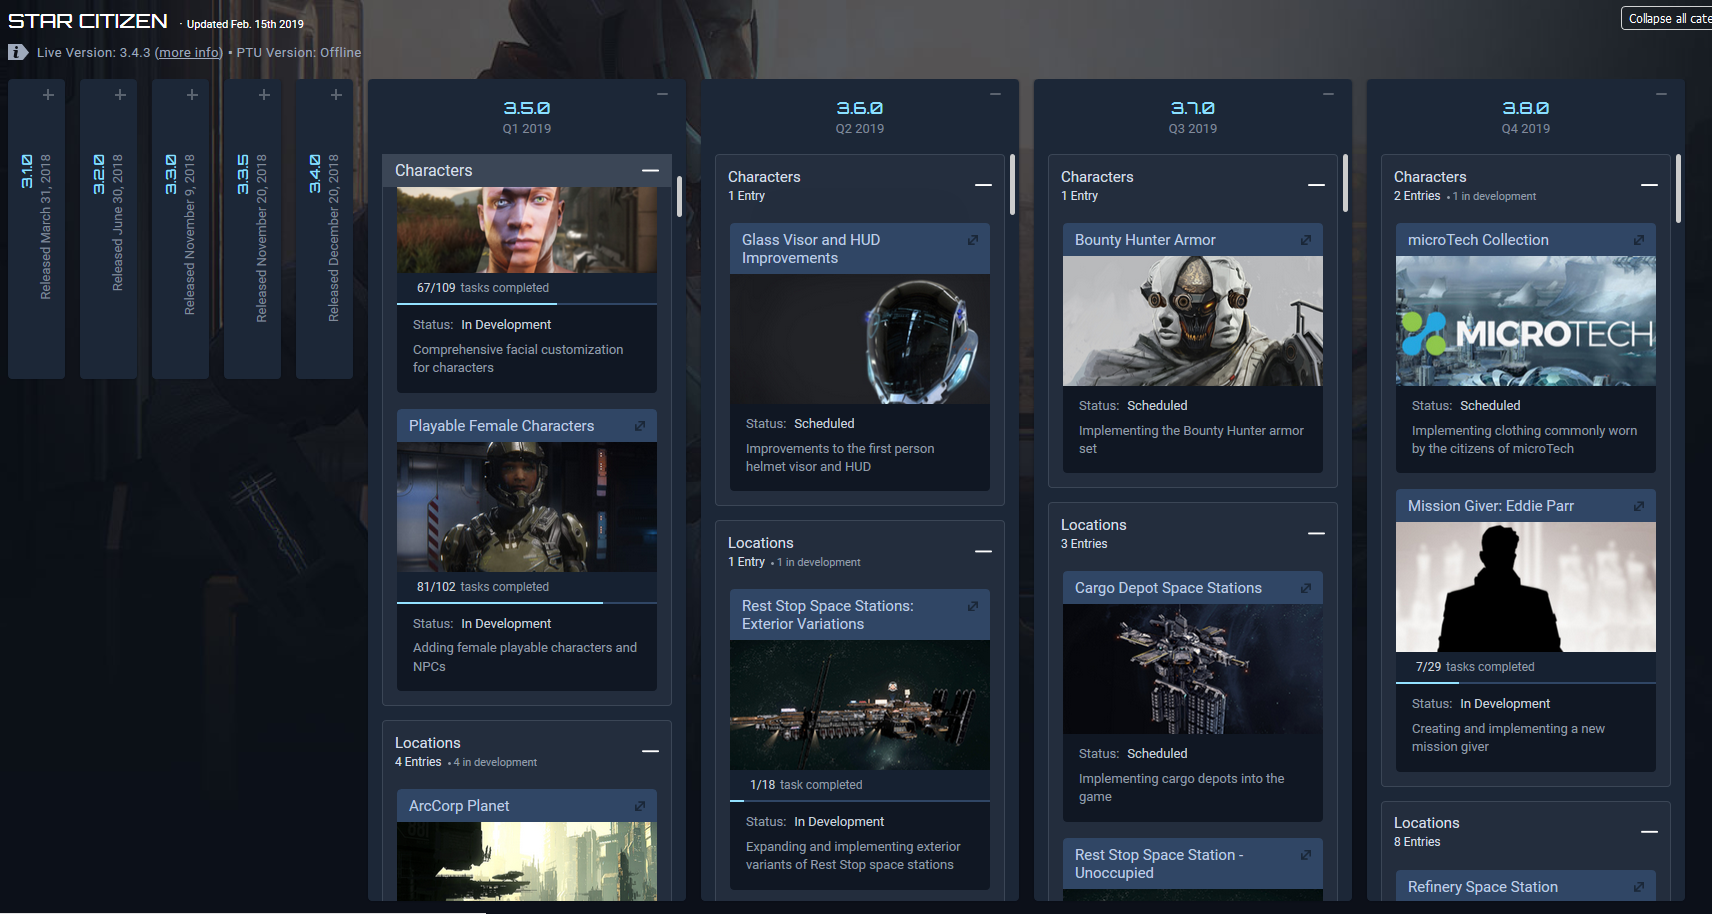Open the info icon beside Live Version
The image size is (1712, 914).
(18, 52)
